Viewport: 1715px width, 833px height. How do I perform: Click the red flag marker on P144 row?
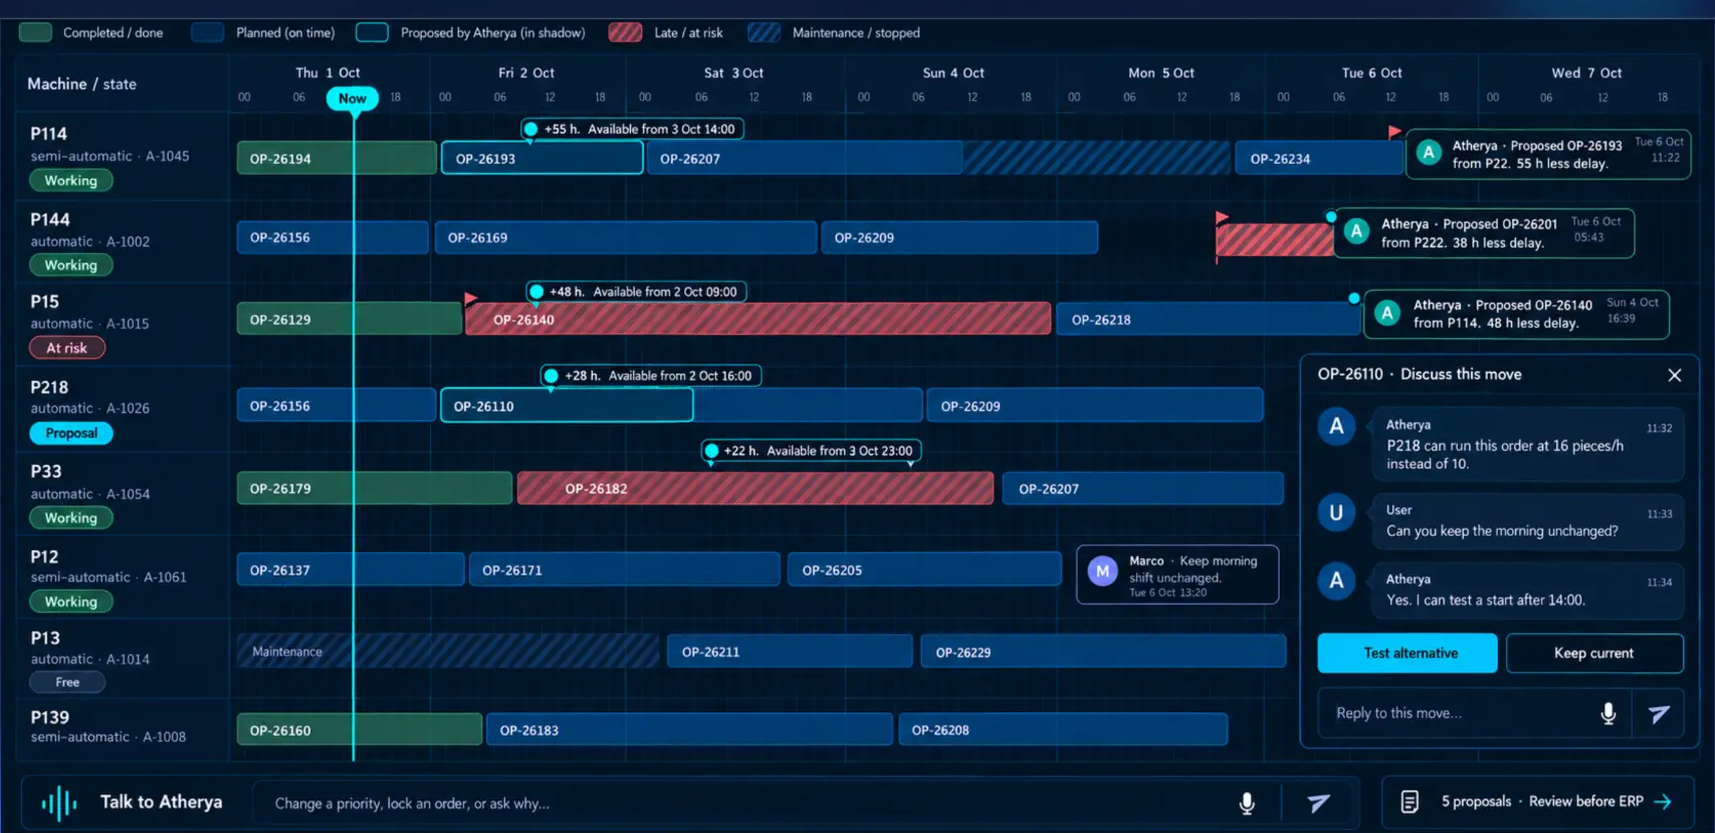point(1221,217)
